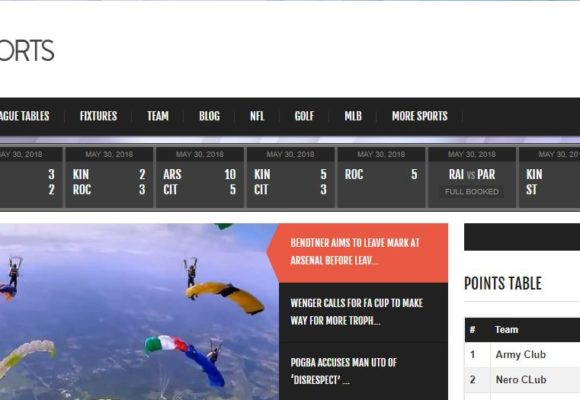Viewport: 580px width, 400px height.
Task: Select NFL in the navigation bar
Action: 257,116
